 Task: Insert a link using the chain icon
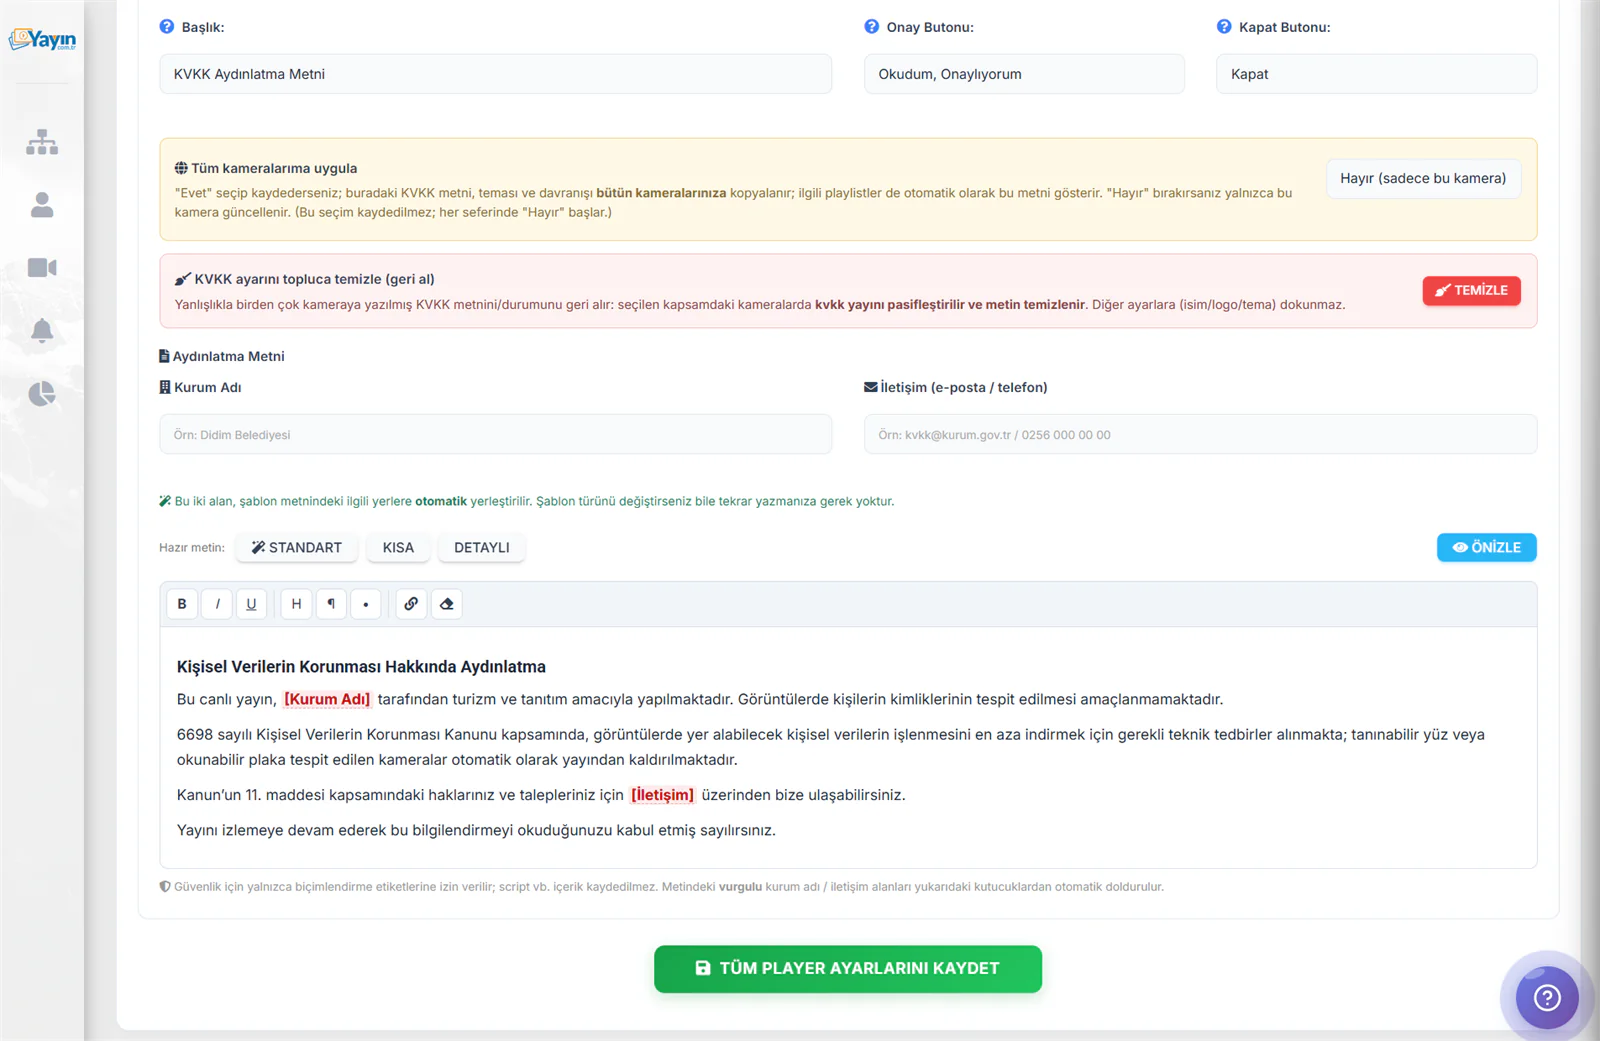pyautogui.click(x=411, y=604)
